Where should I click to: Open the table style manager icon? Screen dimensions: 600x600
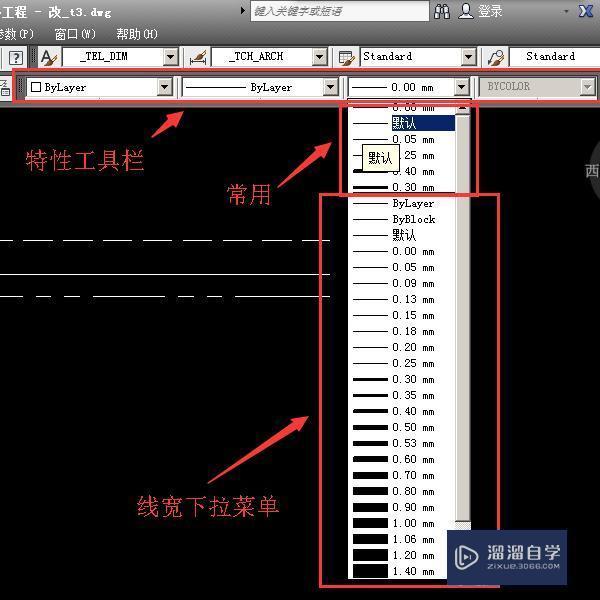pos(346,58)
